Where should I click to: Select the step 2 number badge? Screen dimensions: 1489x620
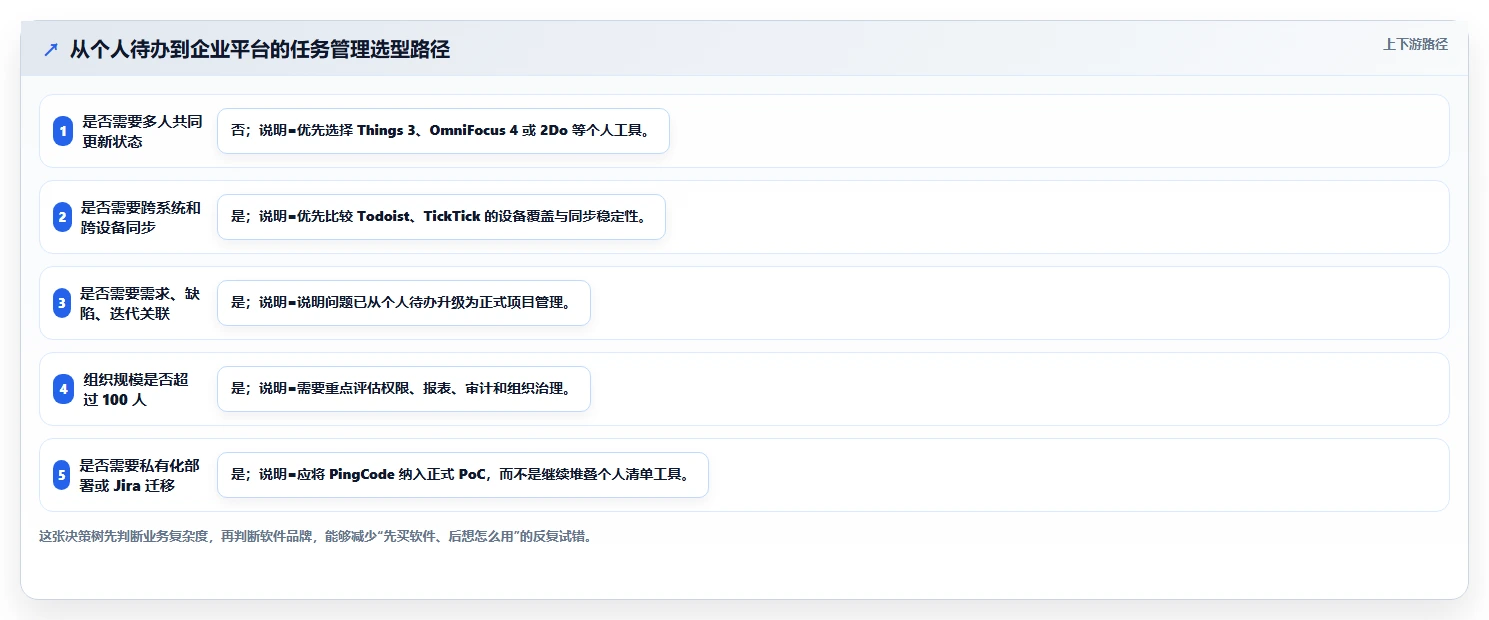pyautogui.click(x=63, y=217)
